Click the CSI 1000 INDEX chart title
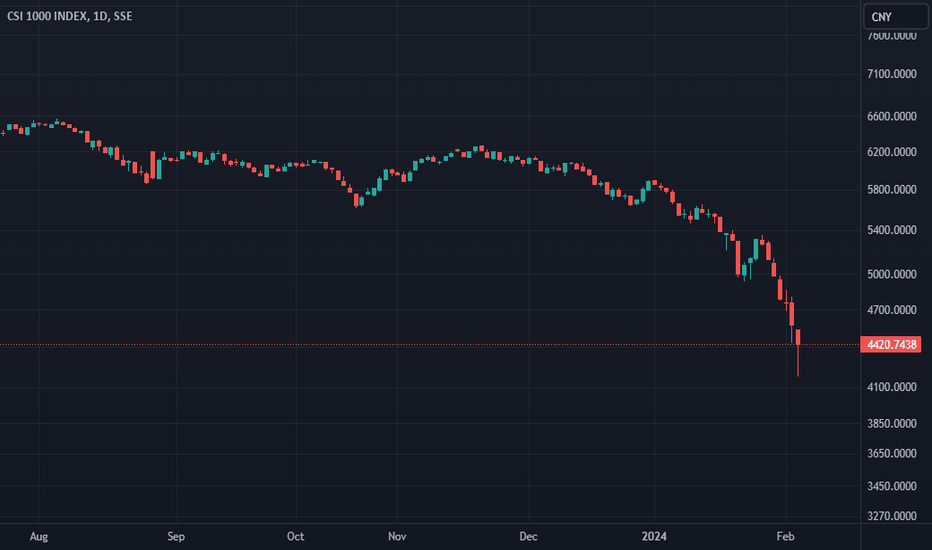Image resolution: width=932 pixels, height=550 pixels. [x=70, y=16]
